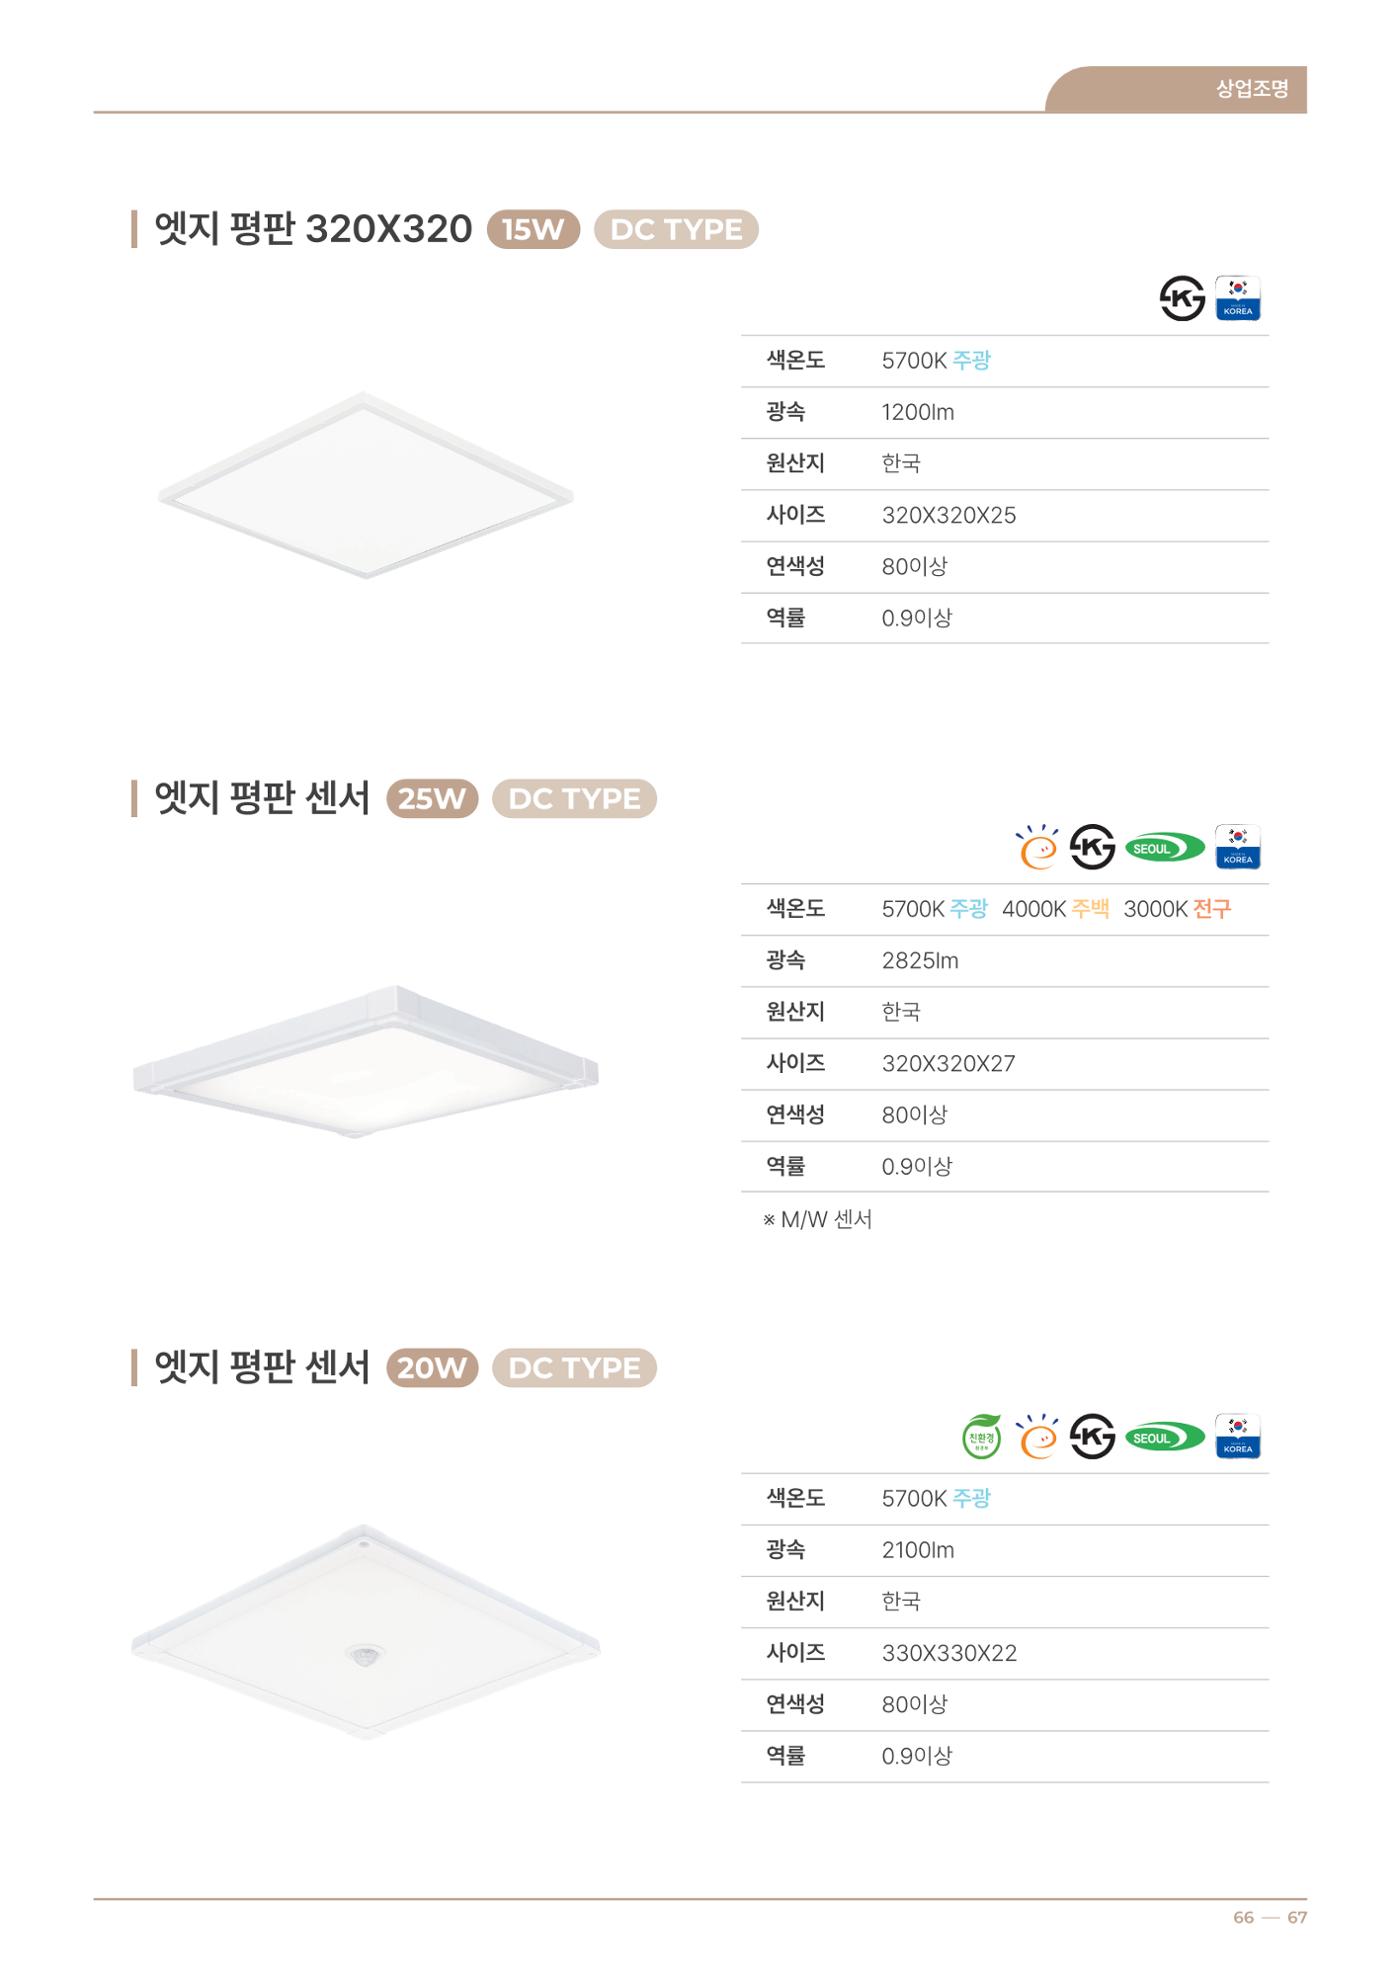Click the green eco-friendly mark on the 20W product

982,1437
